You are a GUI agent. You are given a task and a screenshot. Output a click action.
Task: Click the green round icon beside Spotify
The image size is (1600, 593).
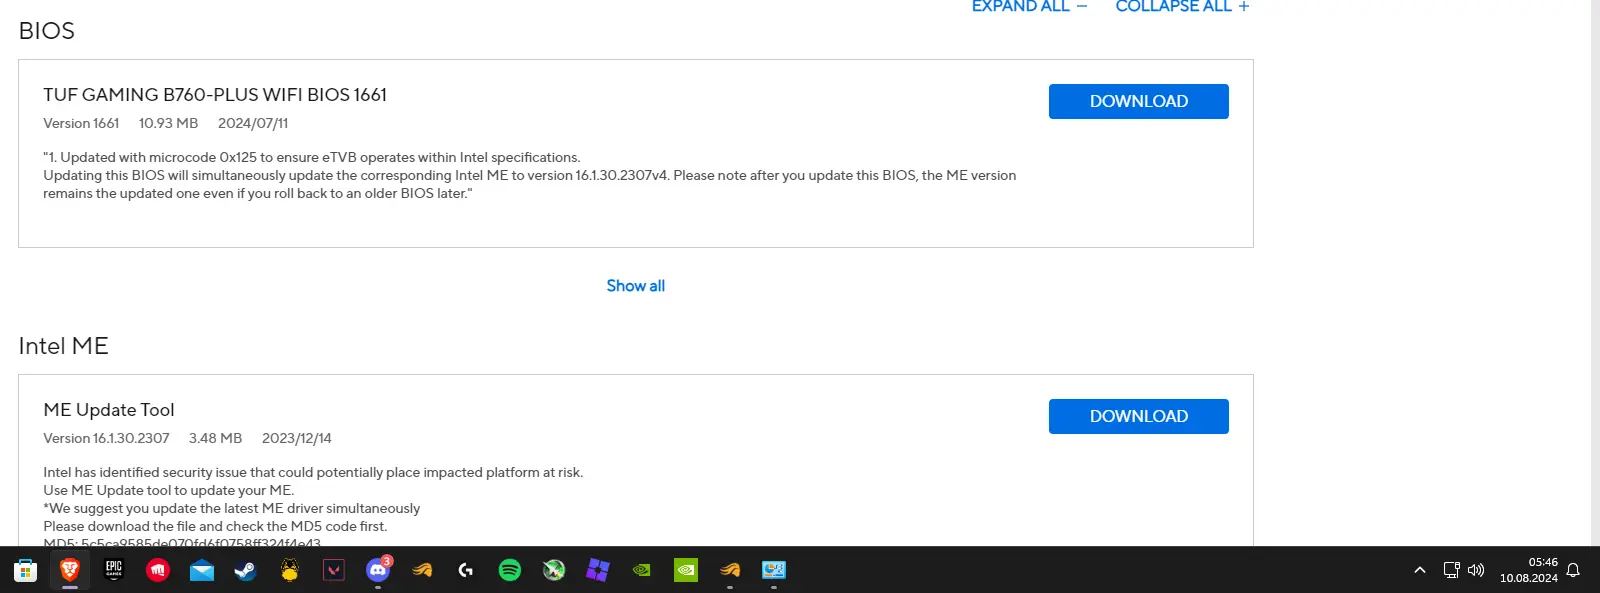(554, 570)
